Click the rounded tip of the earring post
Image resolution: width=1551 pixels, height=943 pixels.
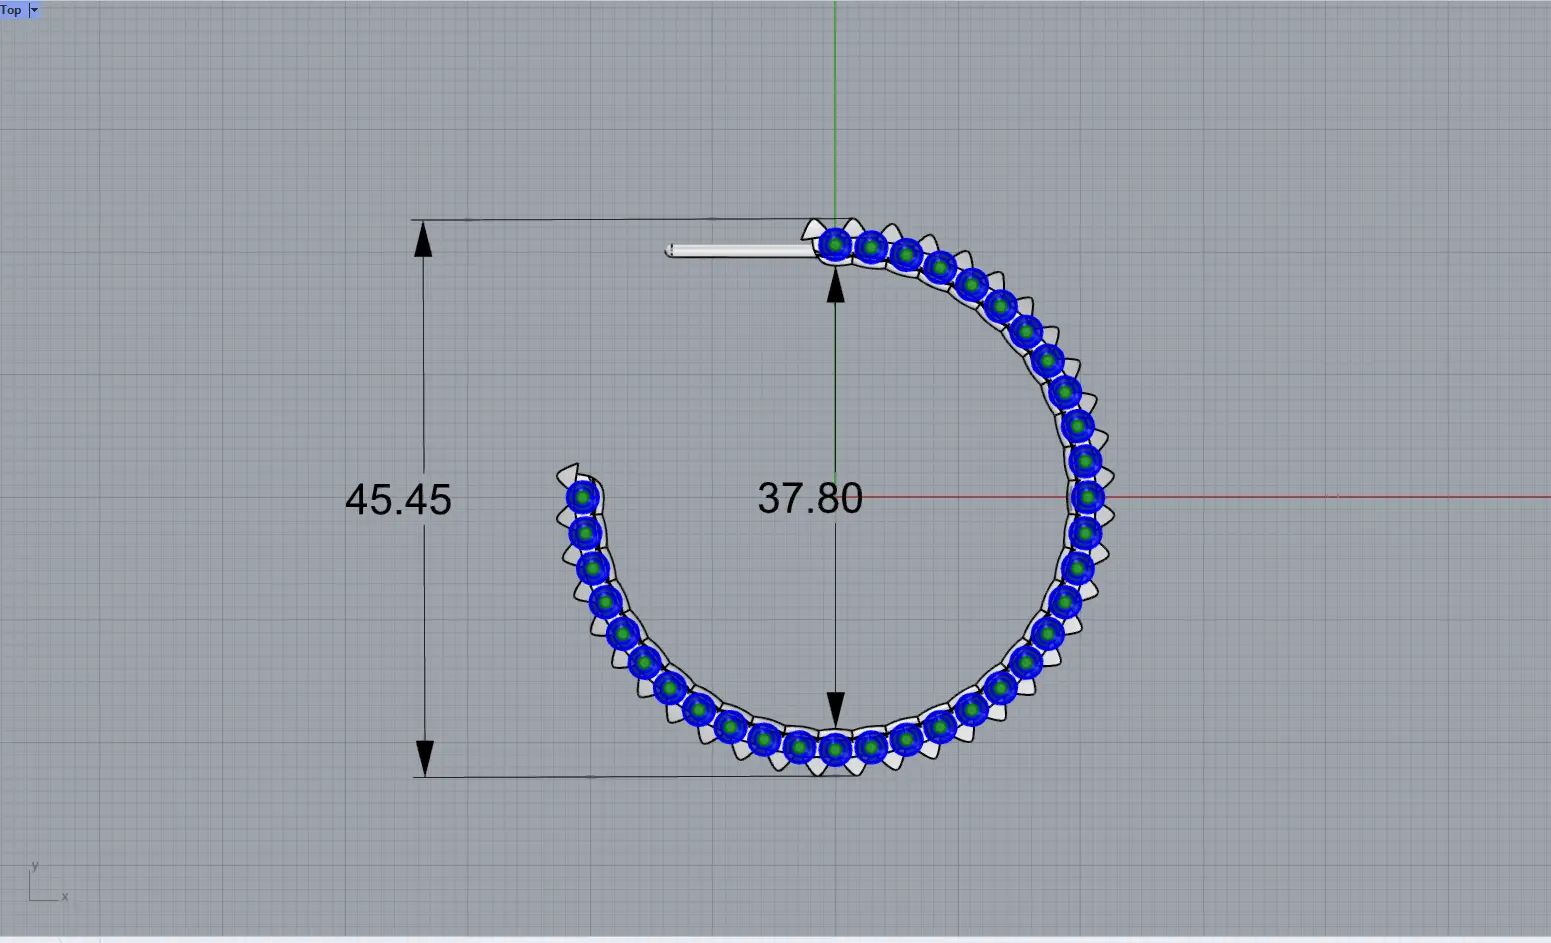pyautogui.click(x=669, y=251)
